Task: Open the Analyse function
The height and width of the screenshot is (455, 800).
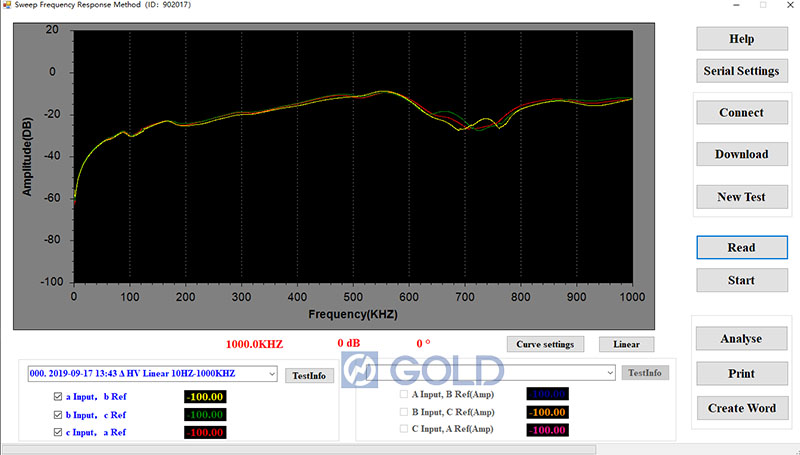Action: click(x=741, y=339)
